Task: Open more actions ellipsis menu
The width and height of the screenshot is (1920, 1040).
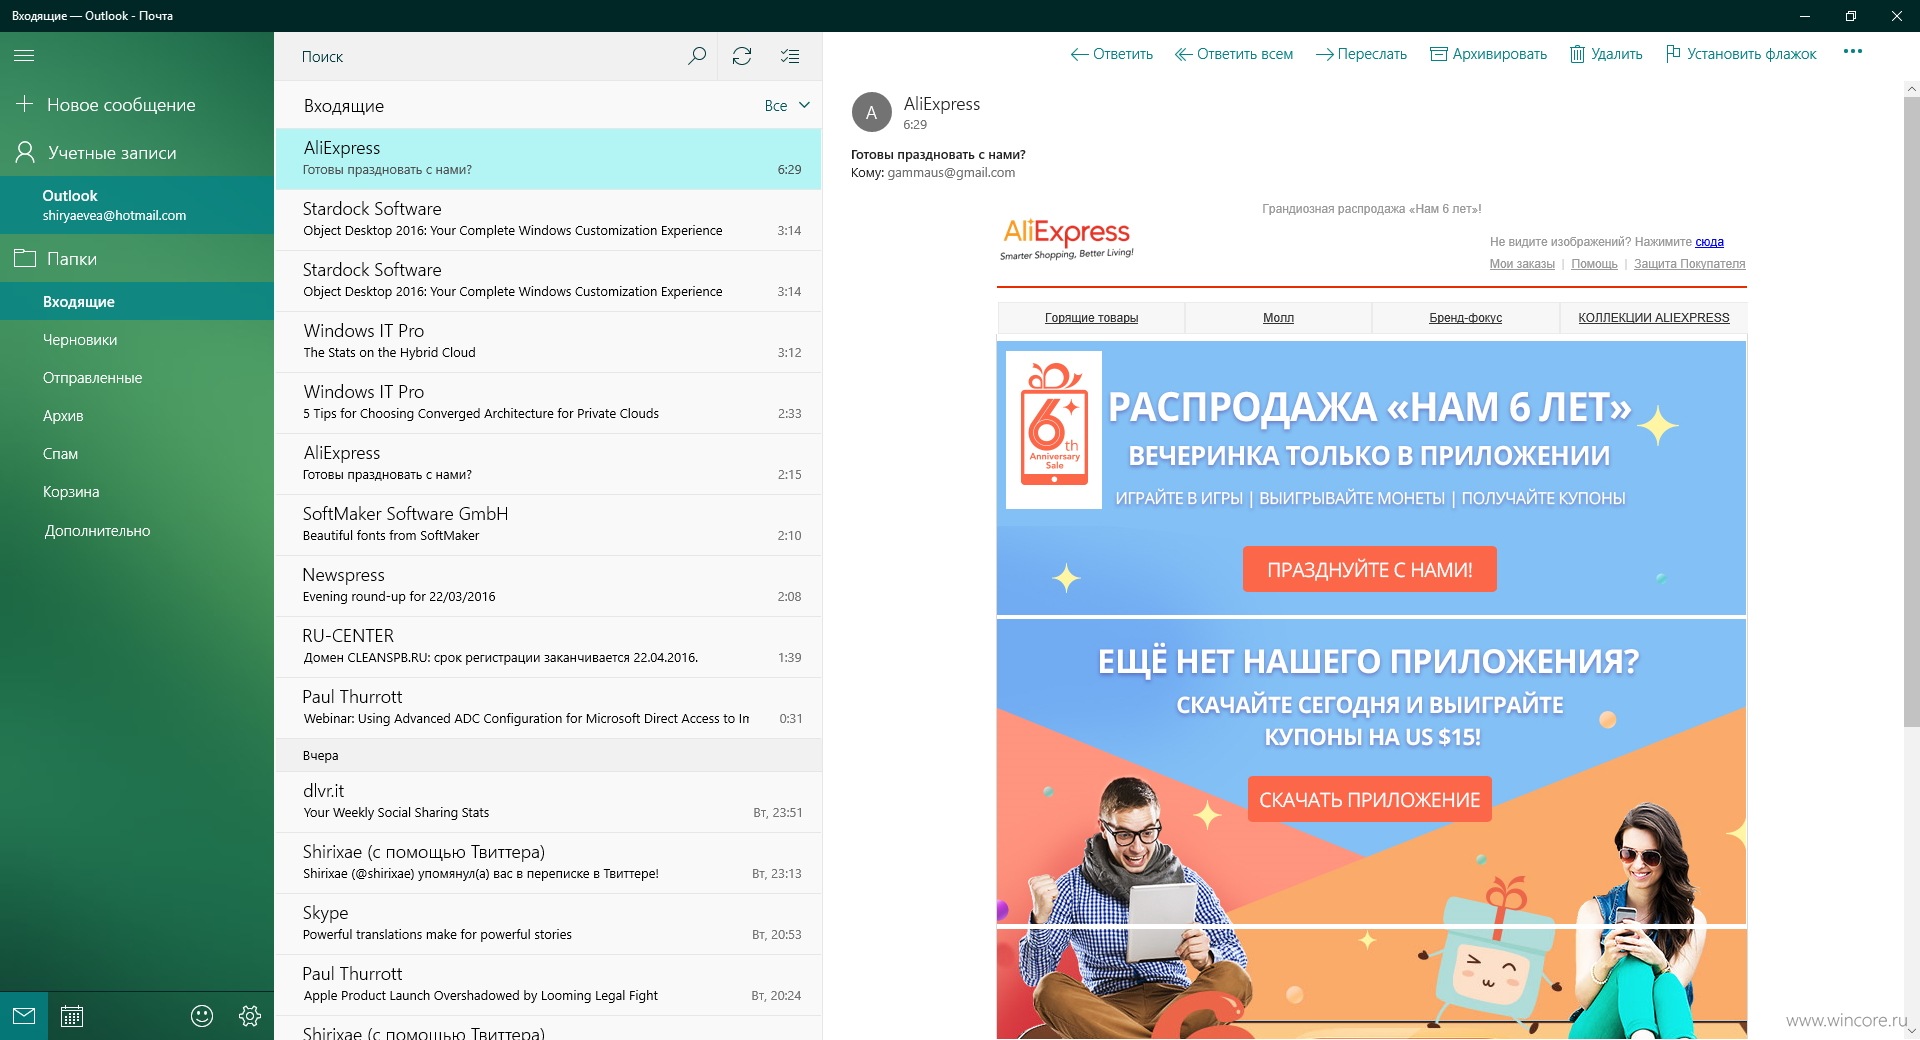Action: [x=1853, y=52]
